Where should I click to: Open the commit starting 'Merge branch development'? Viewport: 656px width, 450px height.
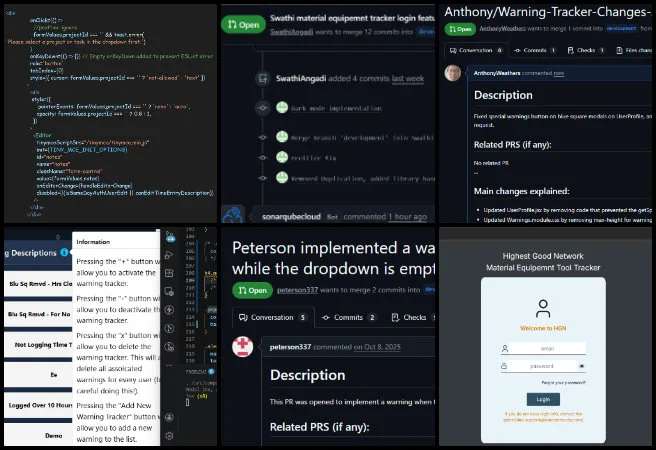coord(362,138)
